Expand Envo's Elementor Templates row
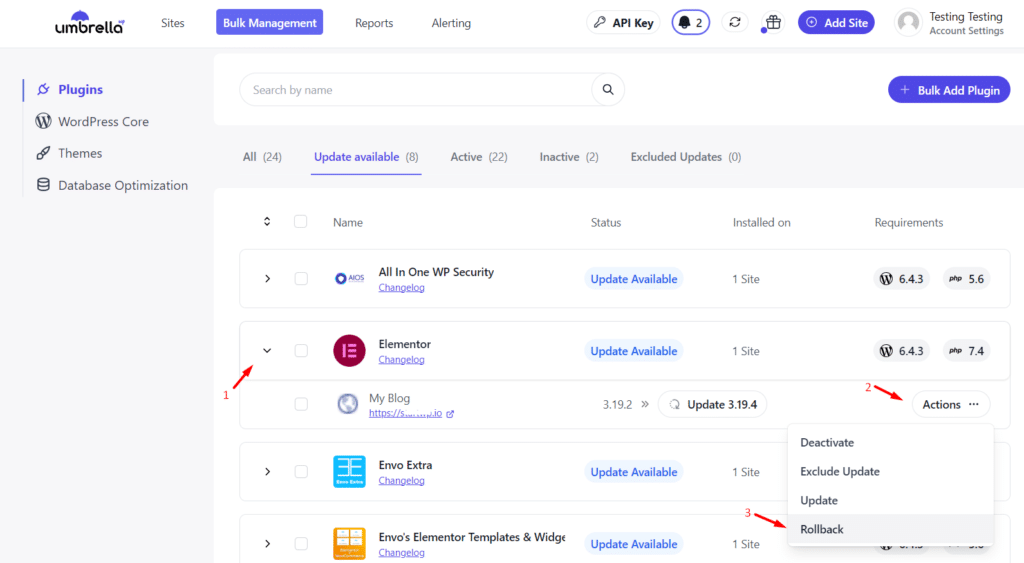Screen dimensions: 1024x563 point(267,543)
